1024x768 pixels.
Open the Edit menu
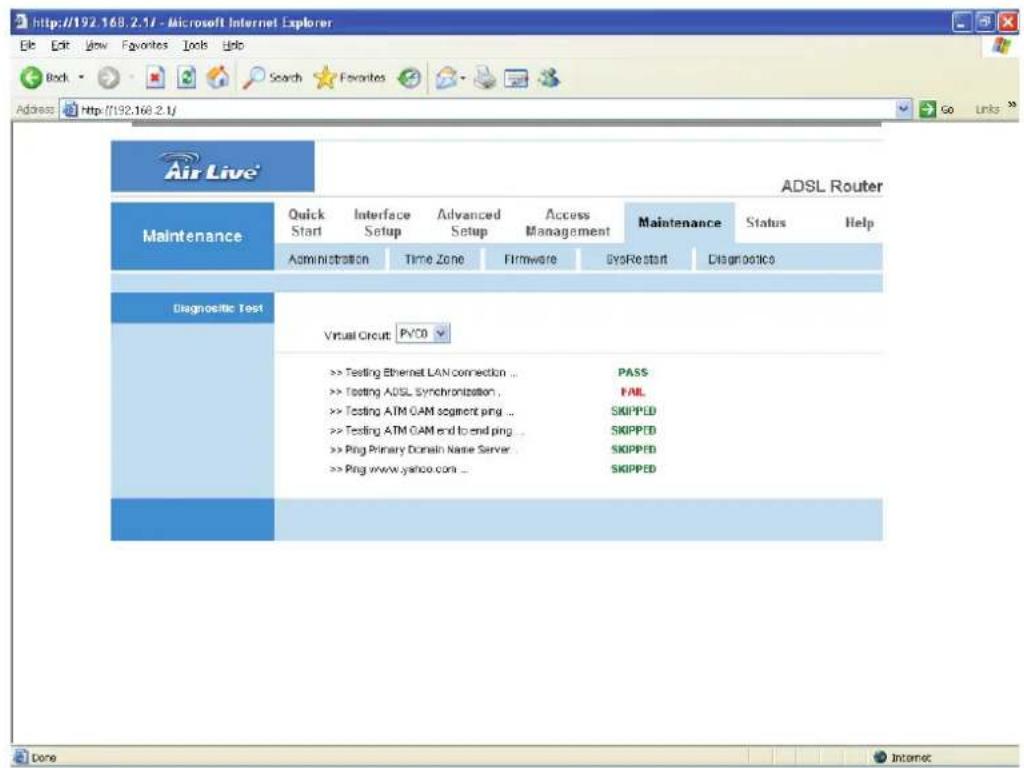coord(60,45)
